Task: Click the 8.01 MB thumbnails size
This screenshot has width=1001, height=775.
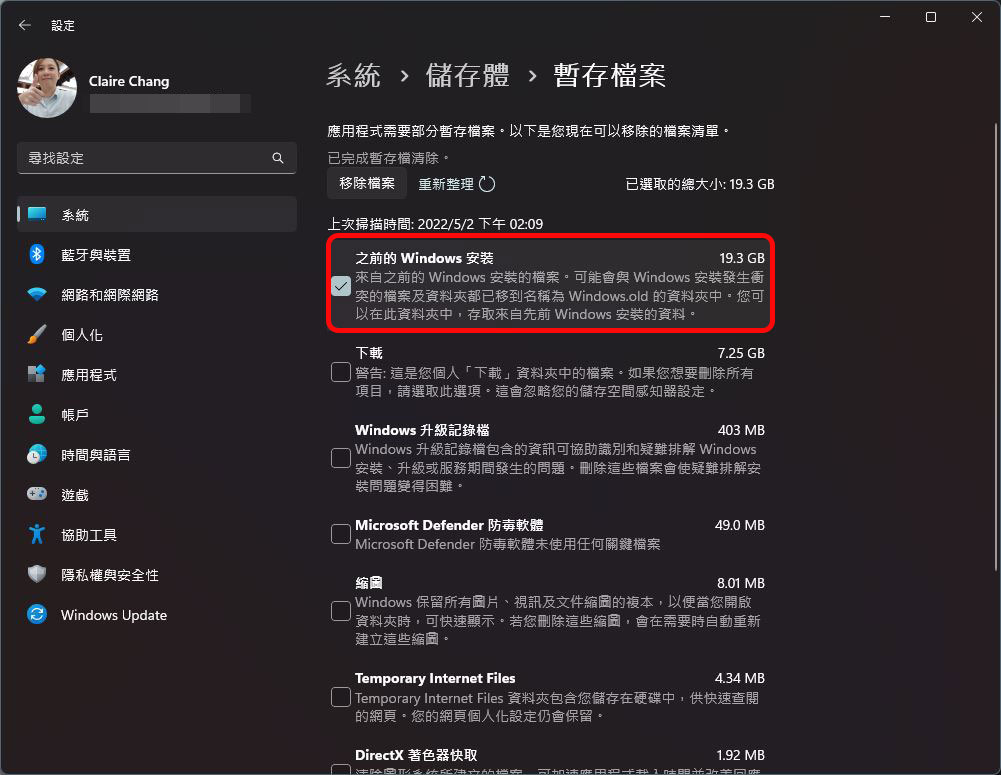Action: (741, 583)
